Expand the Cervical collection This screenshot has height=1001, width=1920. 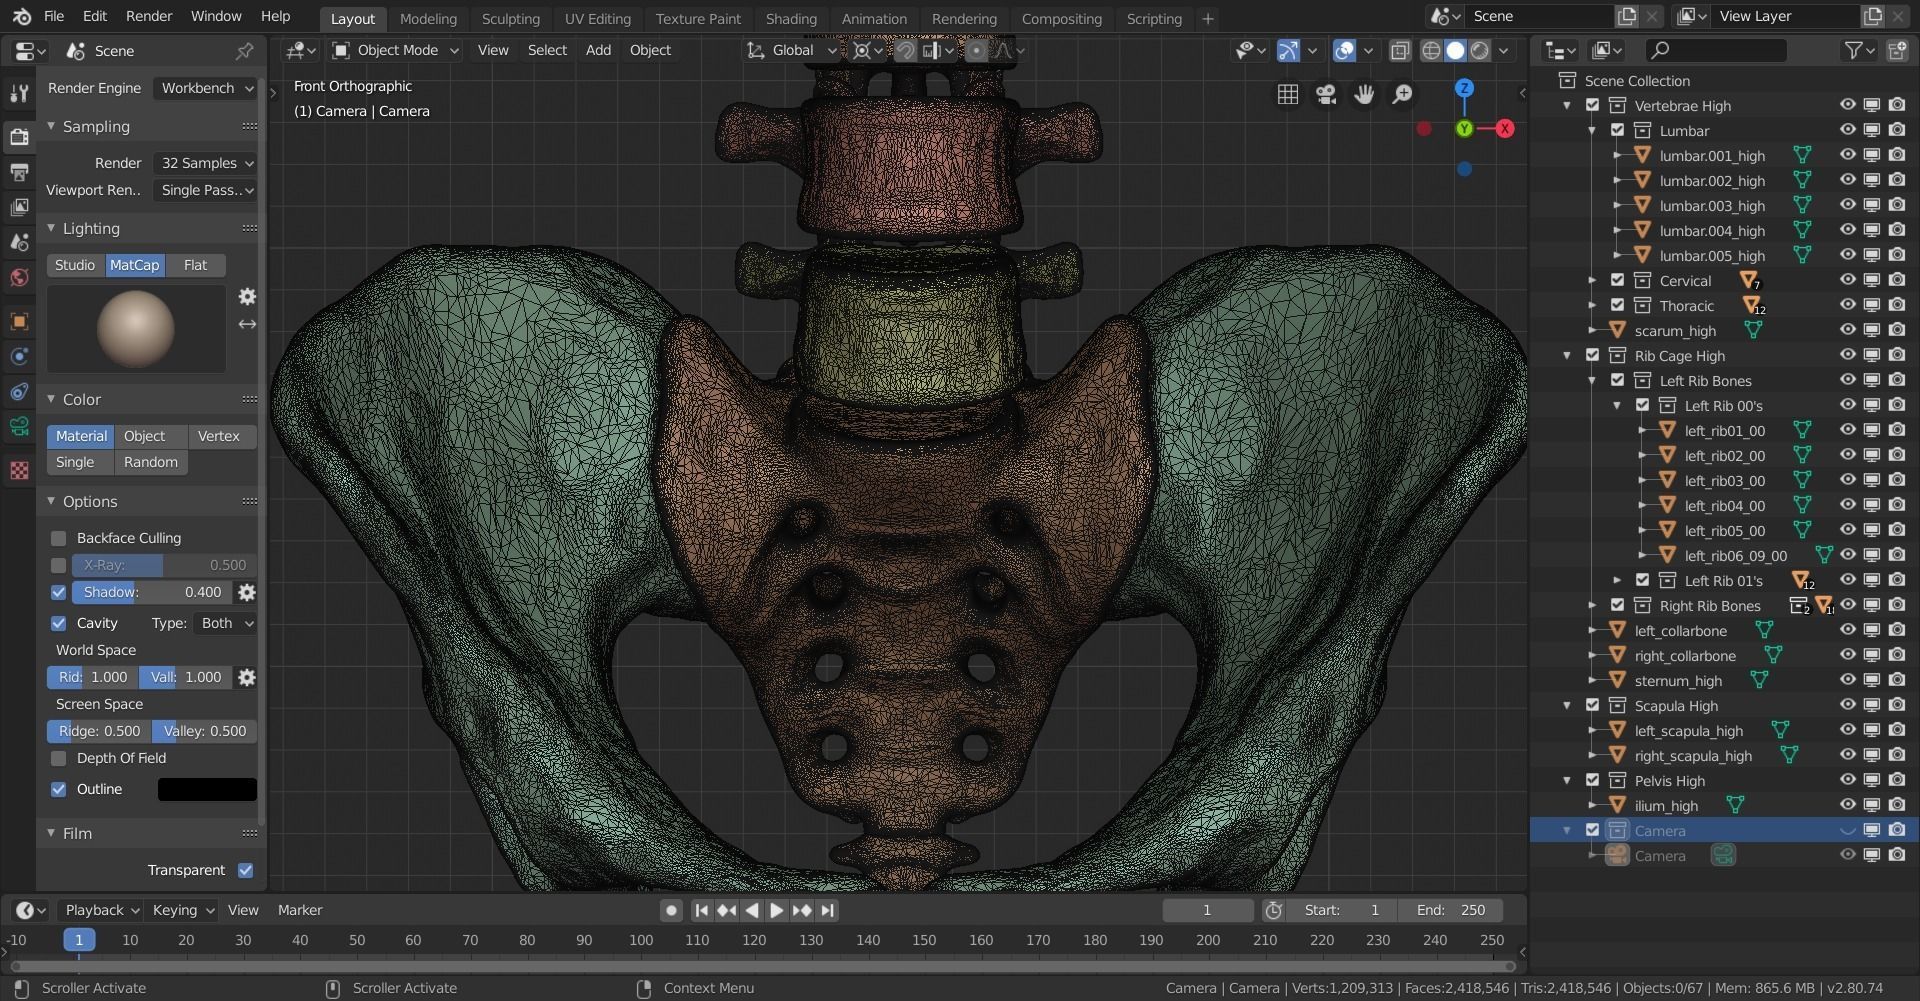[x=1592, y=280]
